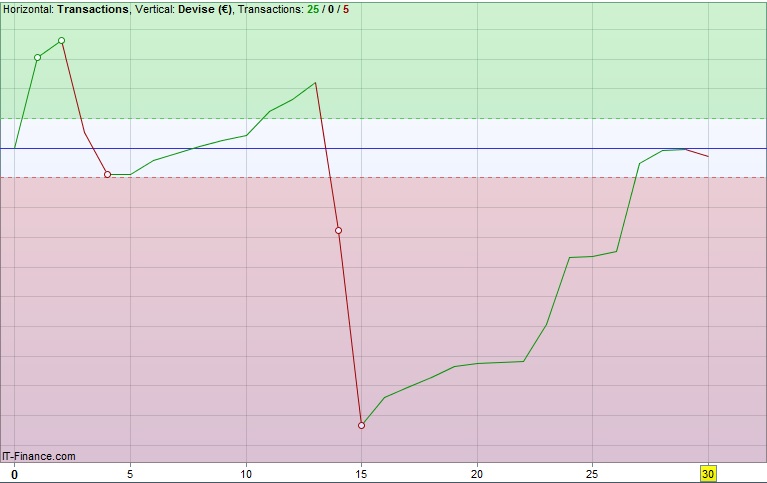Click the IT-Finance.com label

tap(39, 456)
